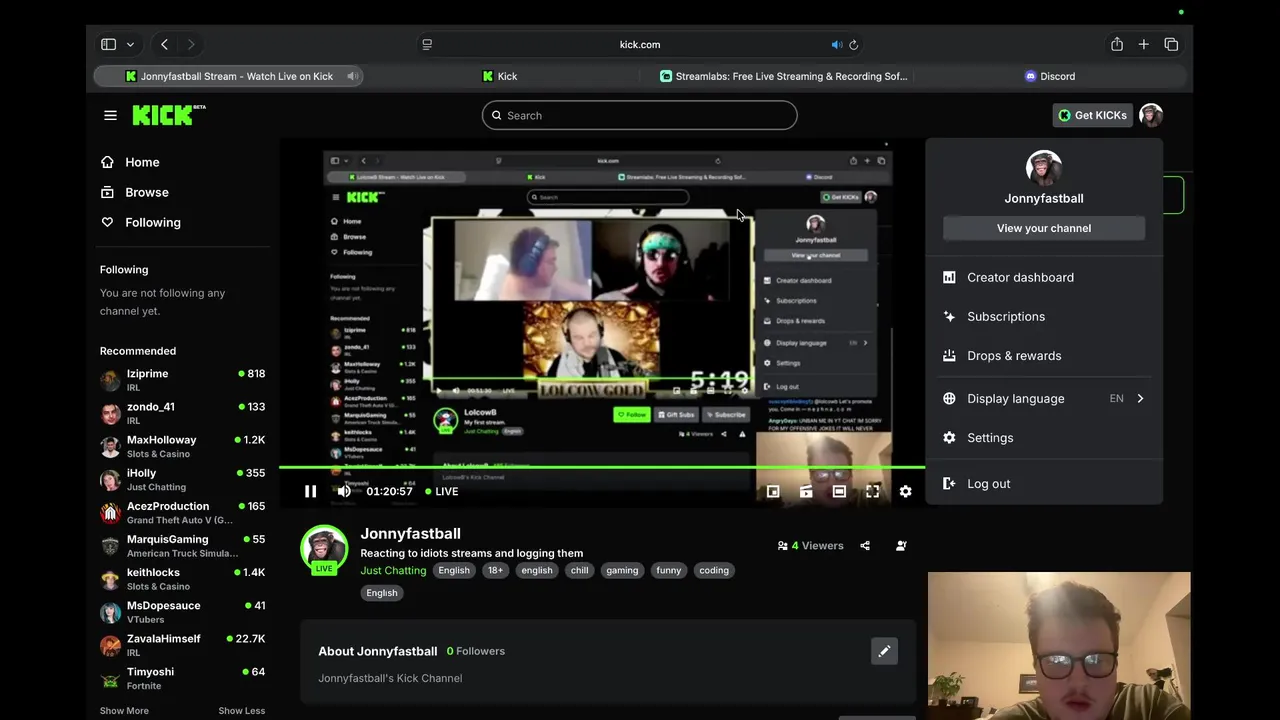
Task: Open recommended channel MsDopesauce
Action: point(182,611)
